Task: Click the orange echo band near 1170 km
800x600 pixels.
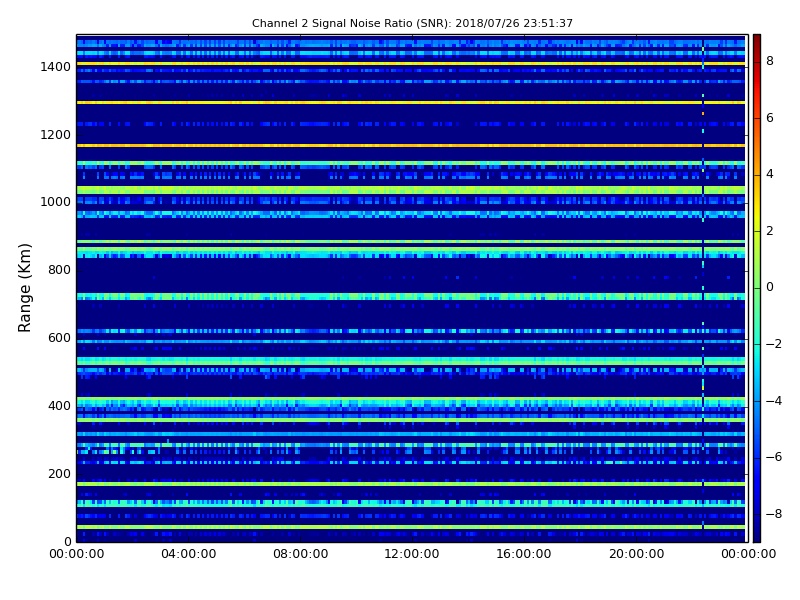Action: 411,145
